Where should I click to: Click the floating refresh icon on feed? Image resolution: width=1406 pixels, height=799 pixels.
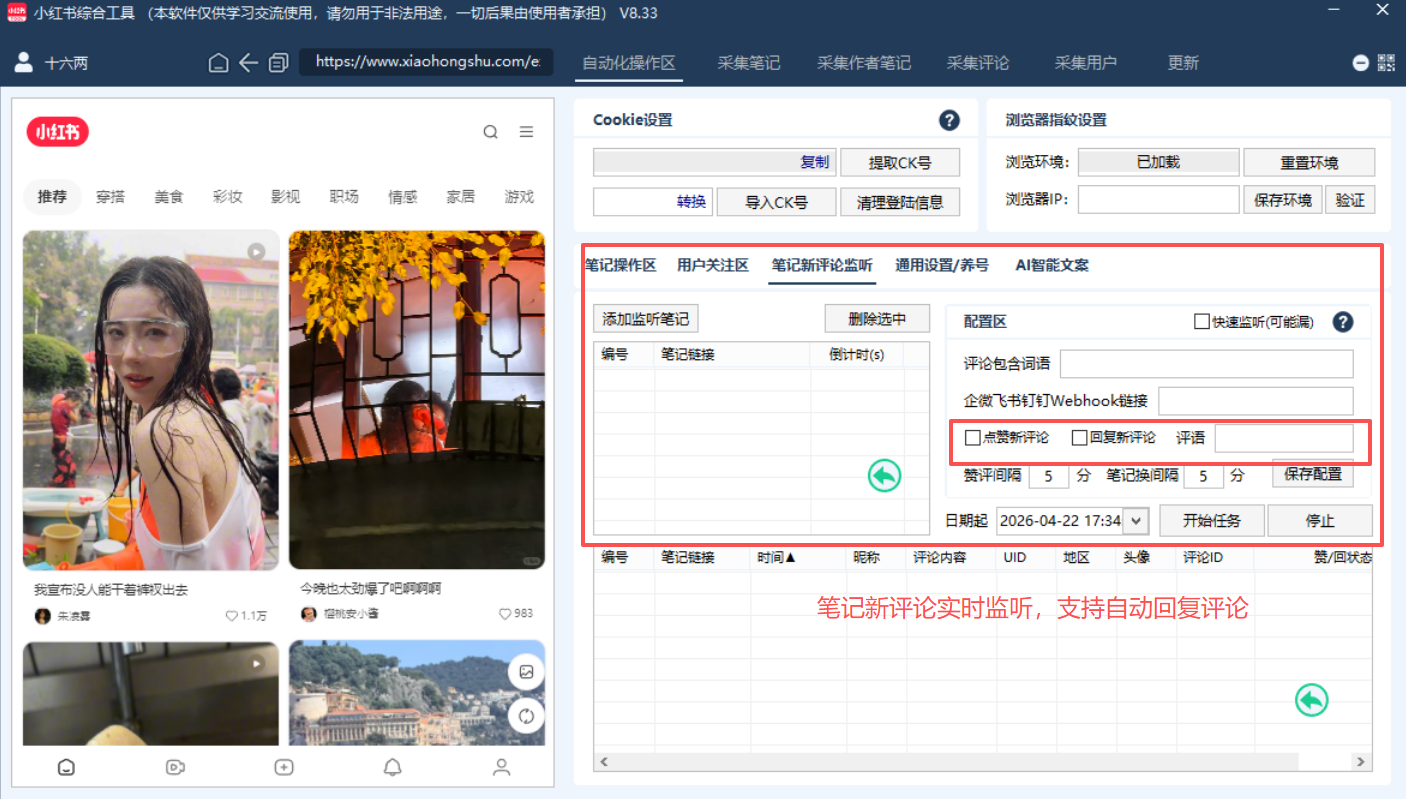click(x=526, y=716)
